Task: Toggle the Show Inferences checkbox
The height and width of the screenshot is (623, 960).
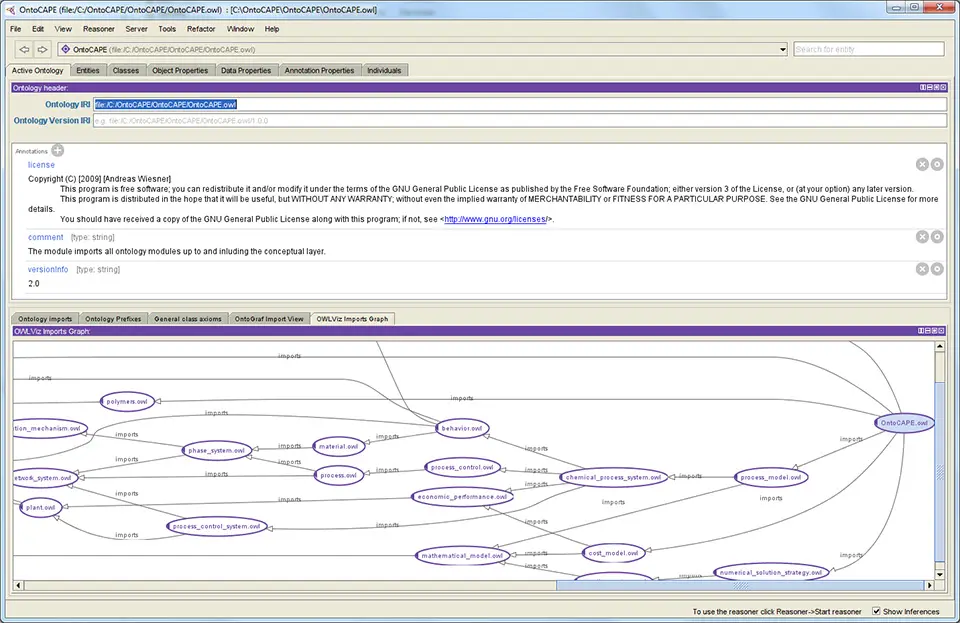Action: coord(877,611)
